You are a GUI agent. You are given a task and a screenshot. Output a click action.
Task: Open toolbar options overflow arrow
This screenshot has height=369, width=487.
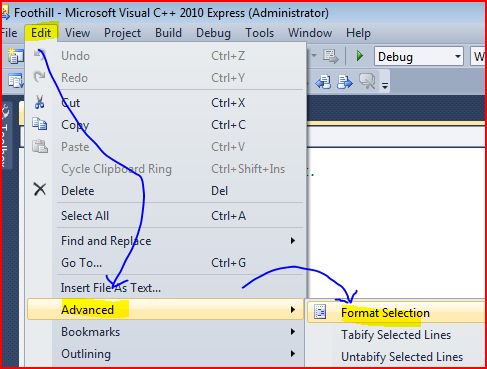(x=385, y=86)
